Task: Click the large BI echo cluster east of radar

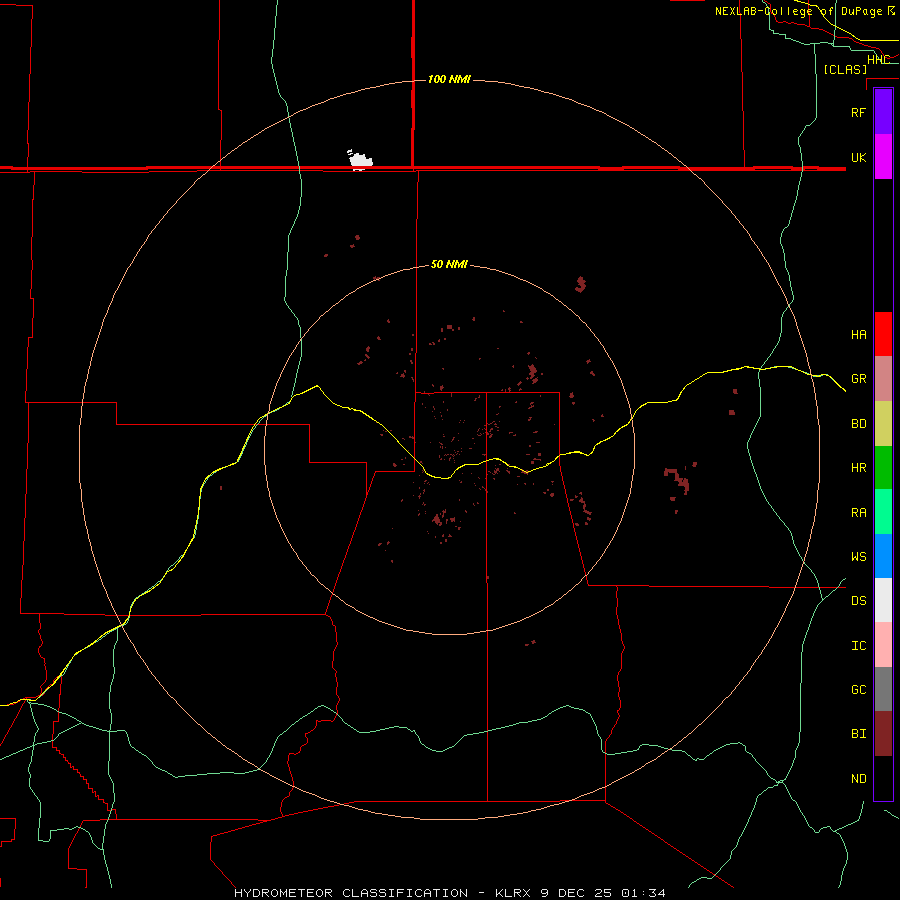Action: pos(678,480)
